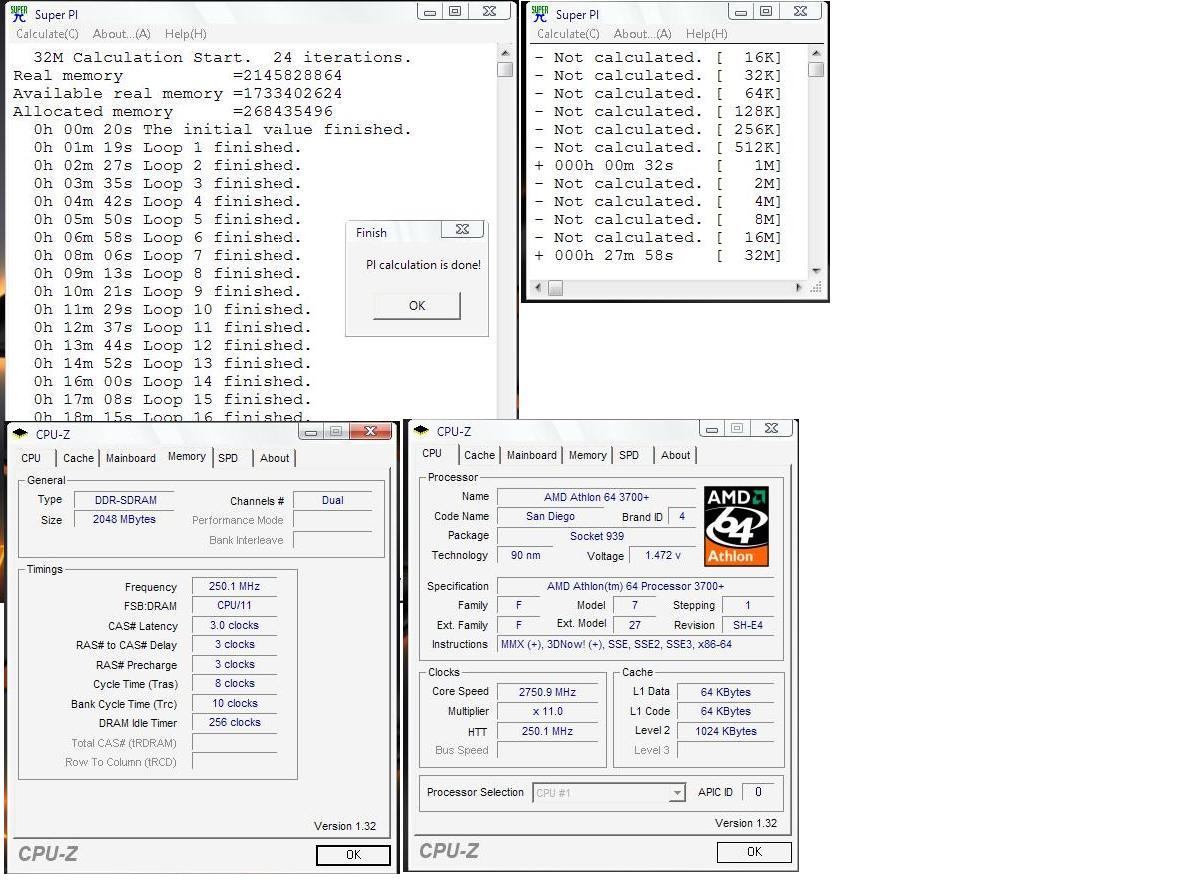This screenshot has height=896, width=1201.
Task: Open the Memory tab in the right CPU-Z window
Action: tap(587, 455)
